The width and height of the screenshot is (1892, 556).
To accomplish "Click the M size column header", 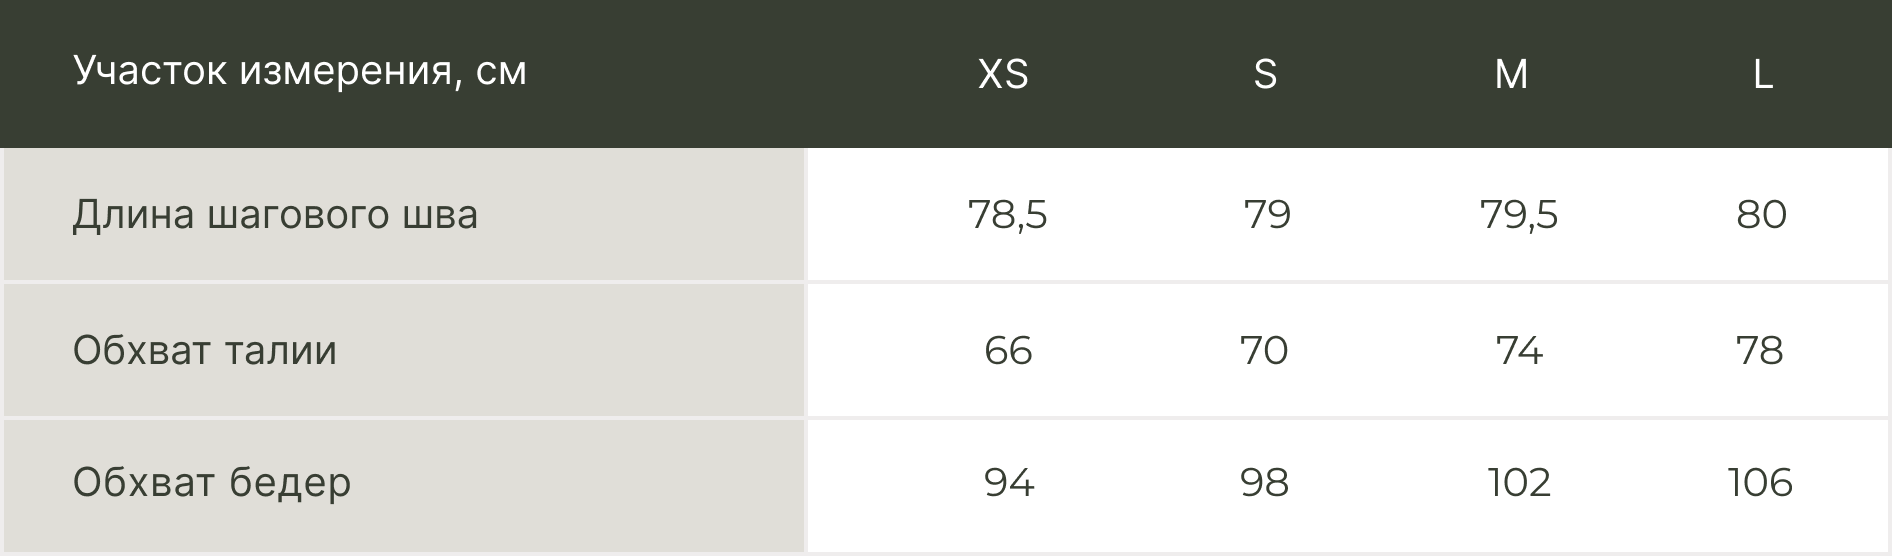I will [1511, 74].
